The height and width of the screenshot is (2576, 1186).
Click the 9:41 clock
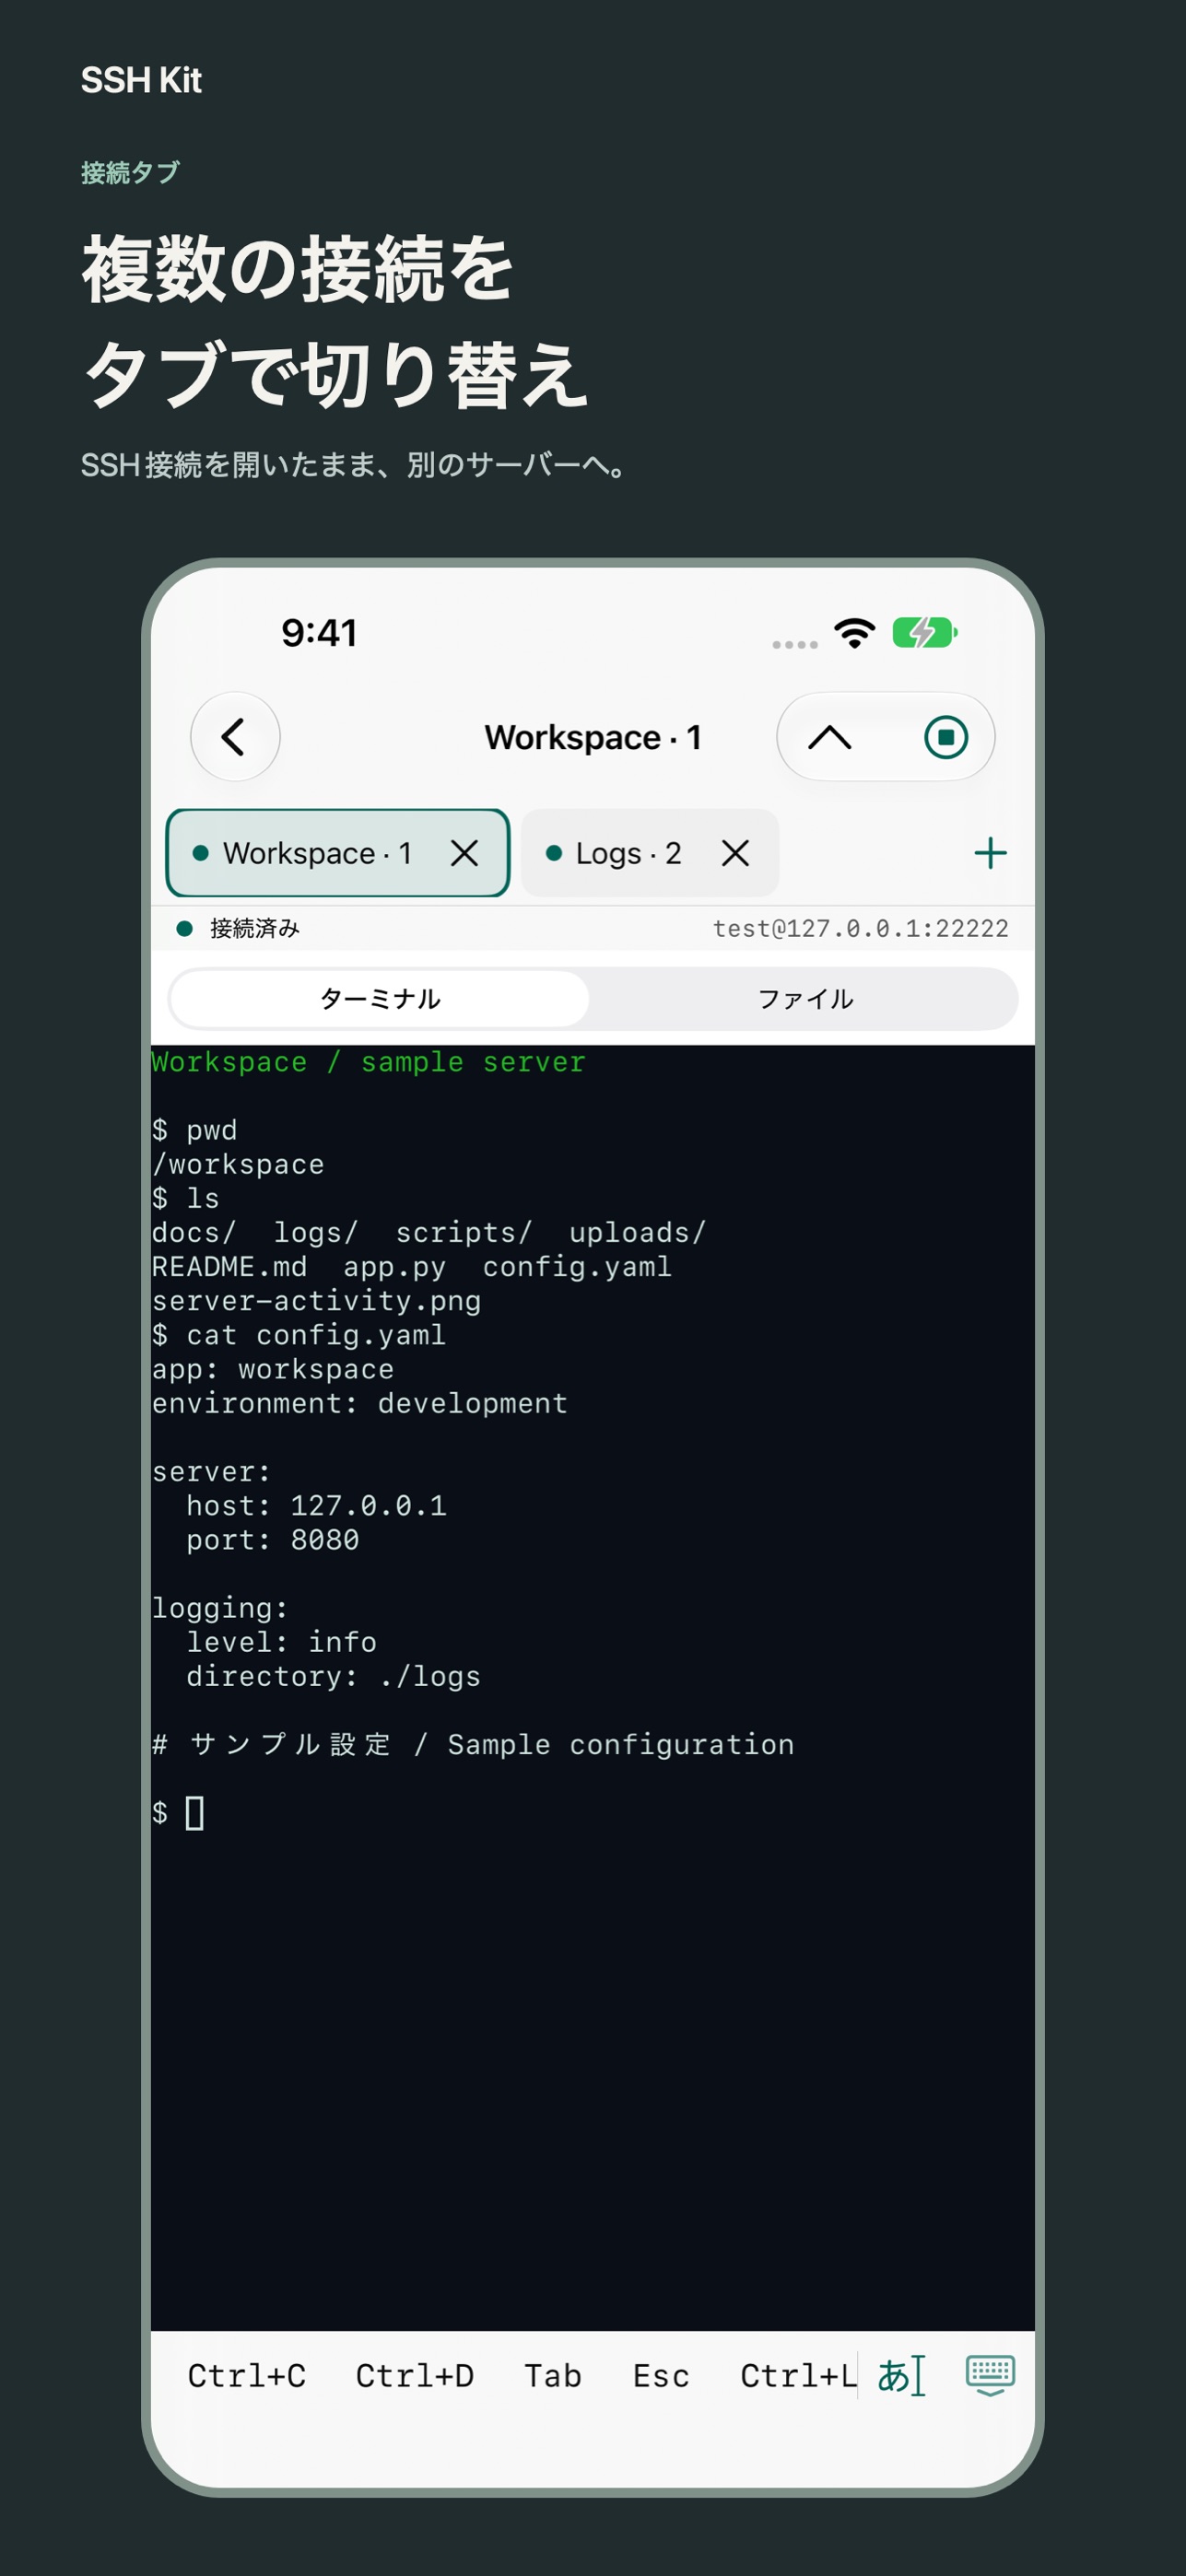click(x=319, y=633)
